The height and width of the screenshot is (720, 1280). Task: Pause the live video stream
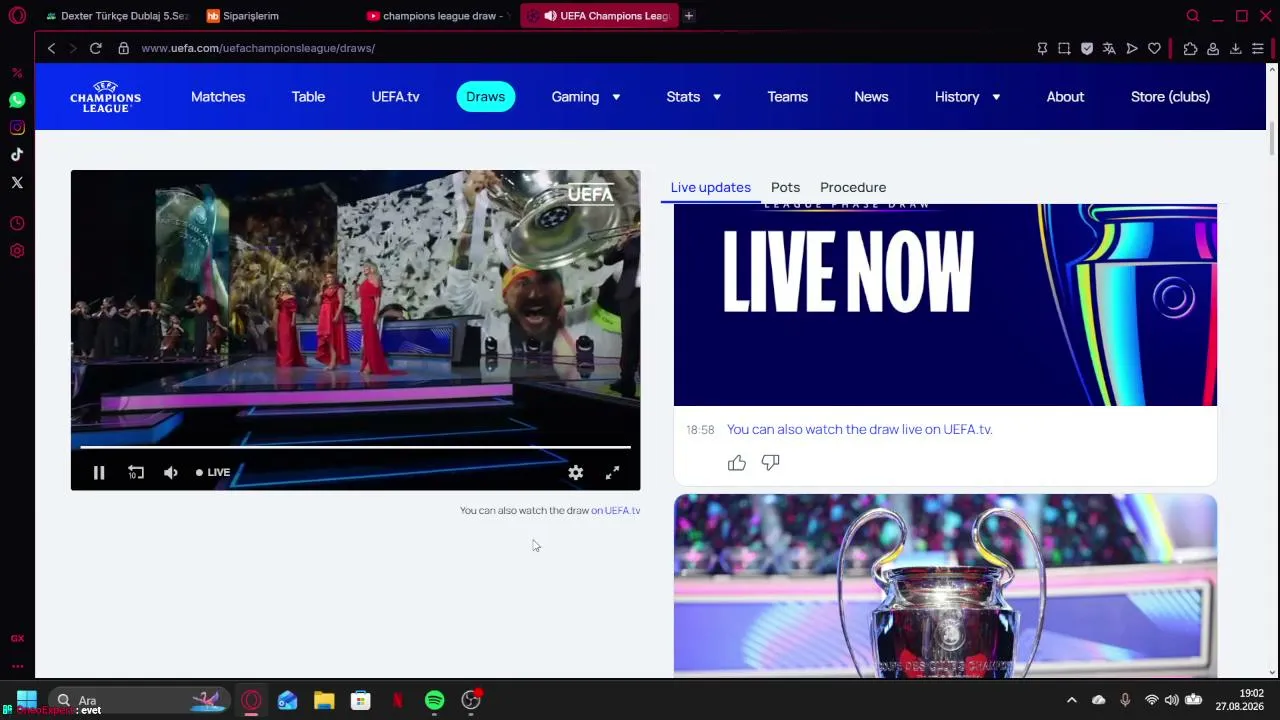pyautogui.click(x=99, y=473)
